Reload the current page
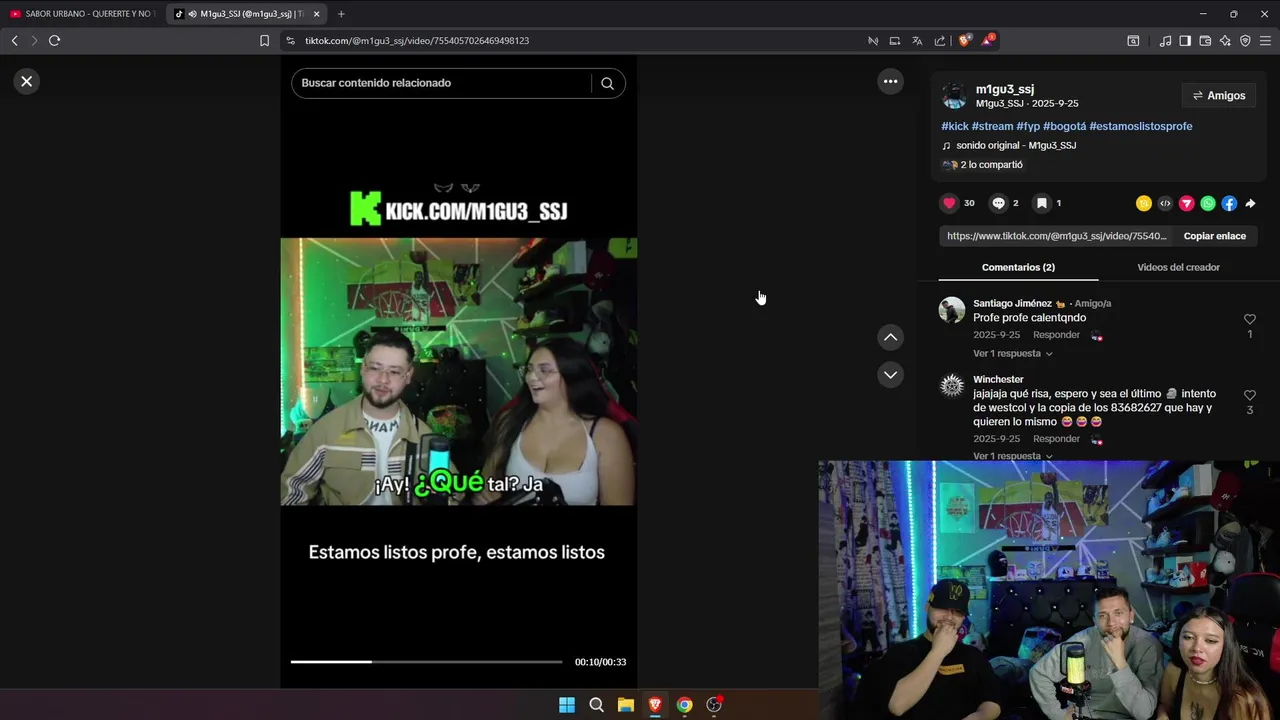The width and height of the screenshot is (1280, 720). 54,41
